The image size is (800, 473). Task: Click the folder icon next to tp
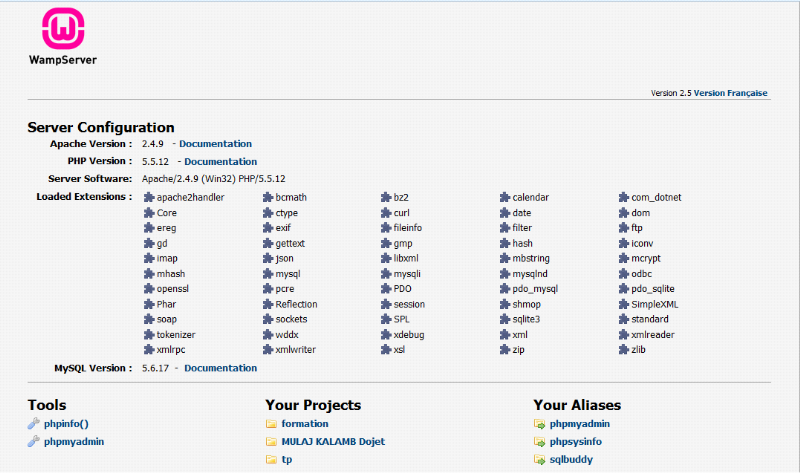pyautogui.click(x=271, y=459)
